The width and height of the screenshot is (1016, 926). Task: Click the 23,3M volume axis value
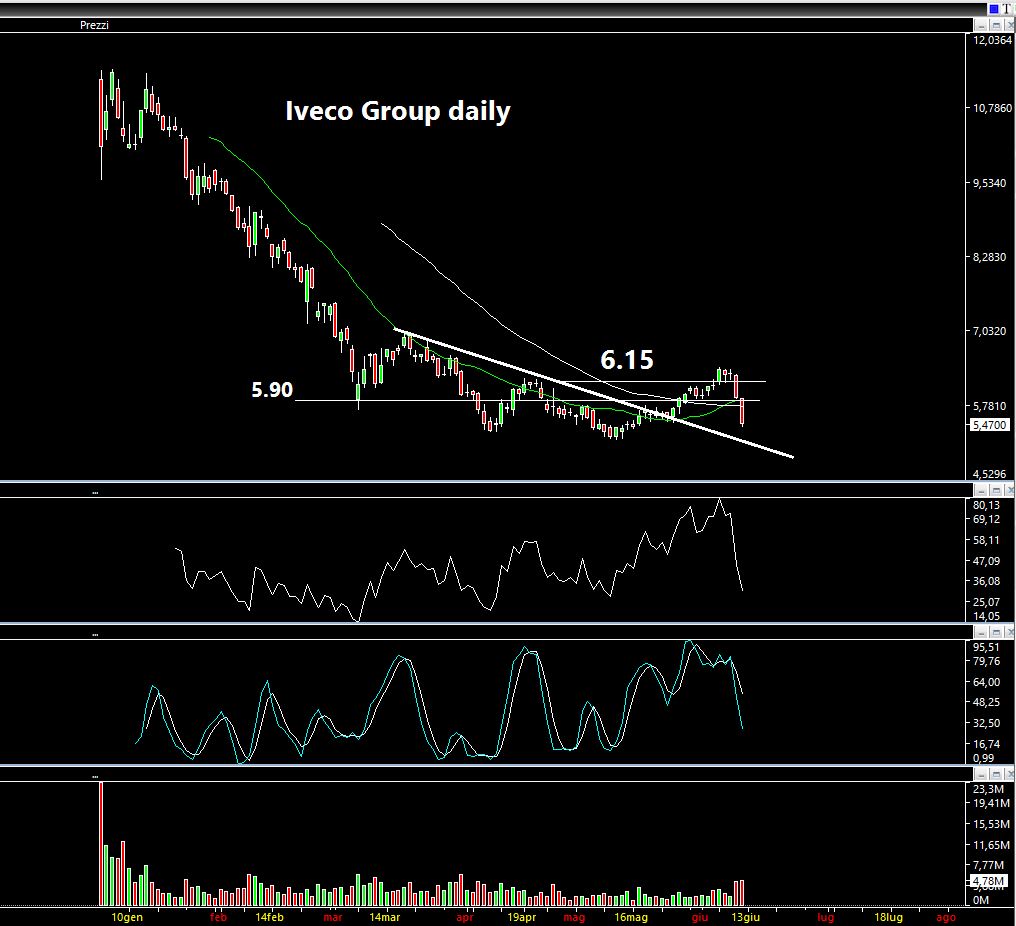pyautogui.click(x=989, y=789)
